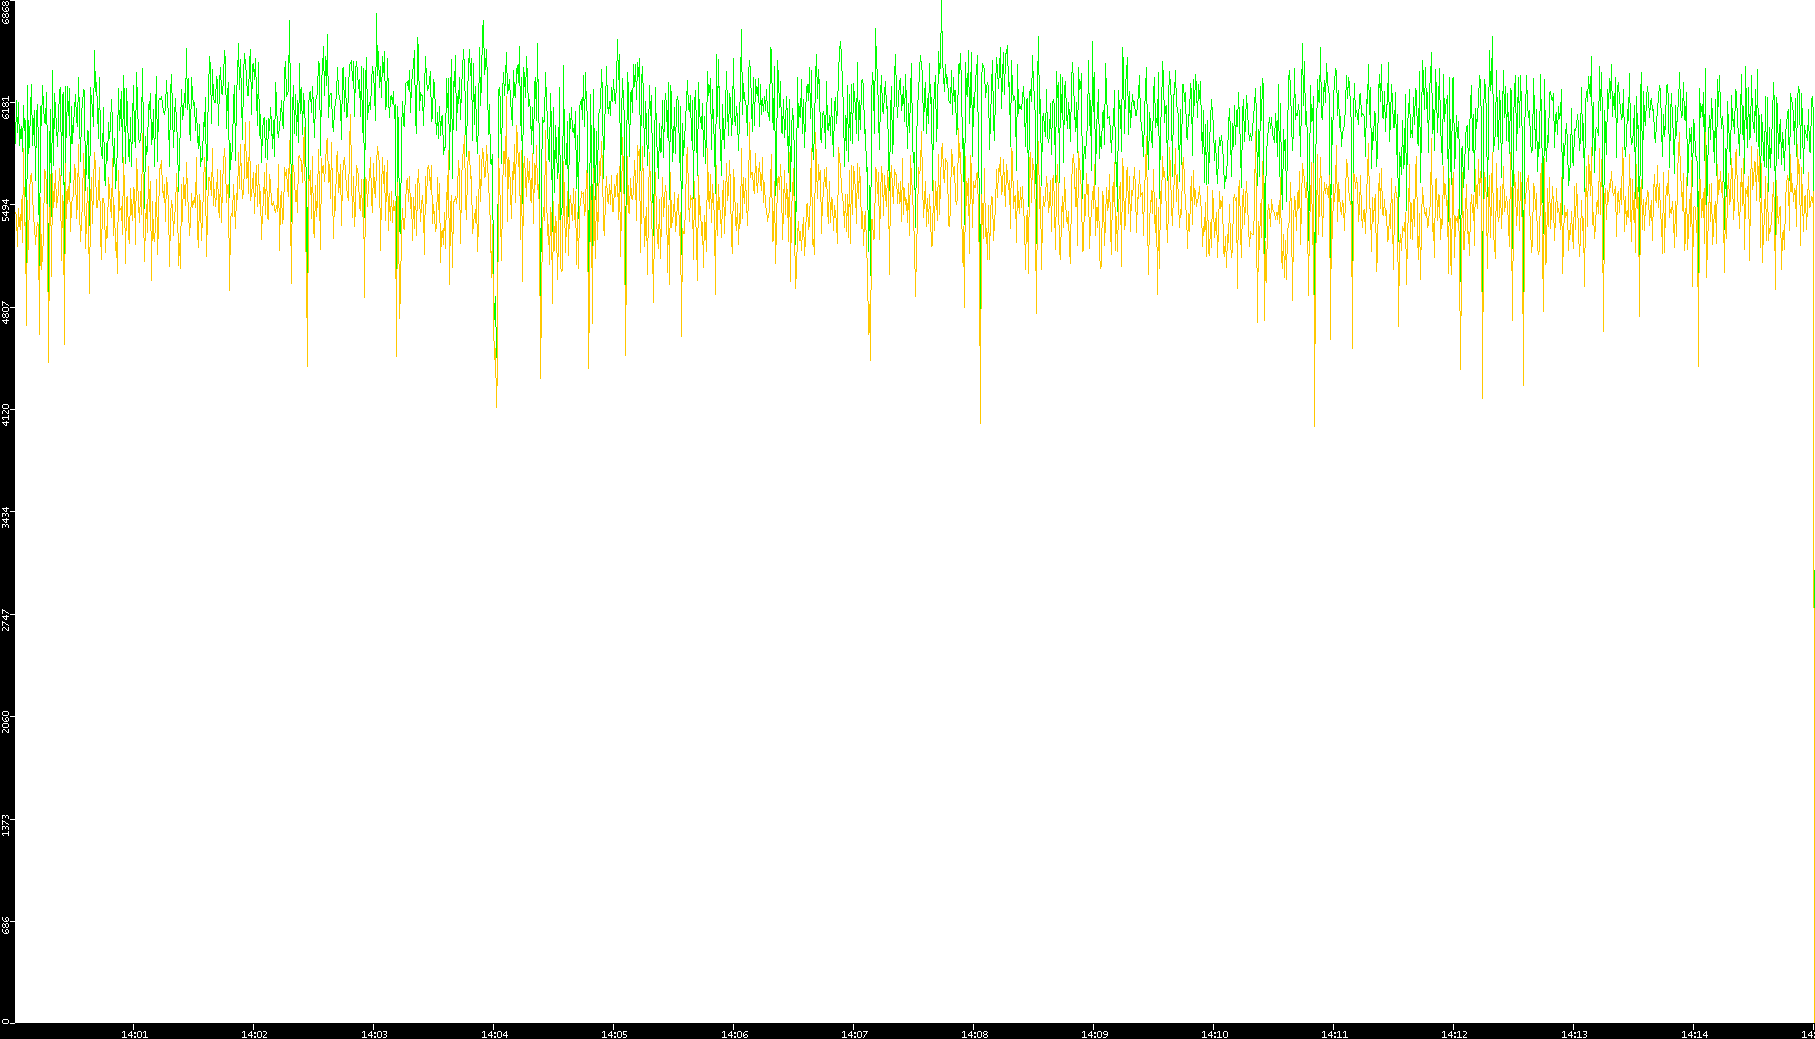The width and height of the screenshot is (1815, 1039).
Task: Click the 14:10 time axis label
Action: [x=1214, y=1033]
